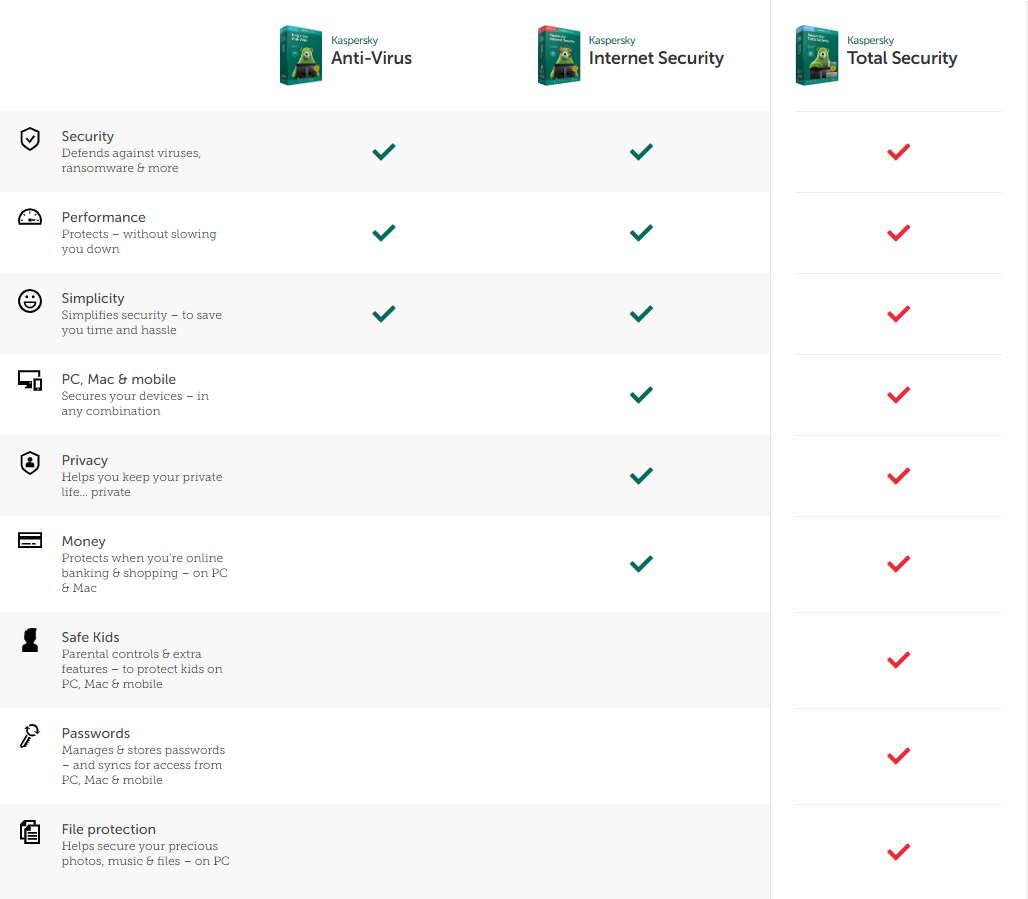The image size is (1028, 899).
Task: Select the "Security" feature heading
Action: pyautogui.click(x=88, y=136)
